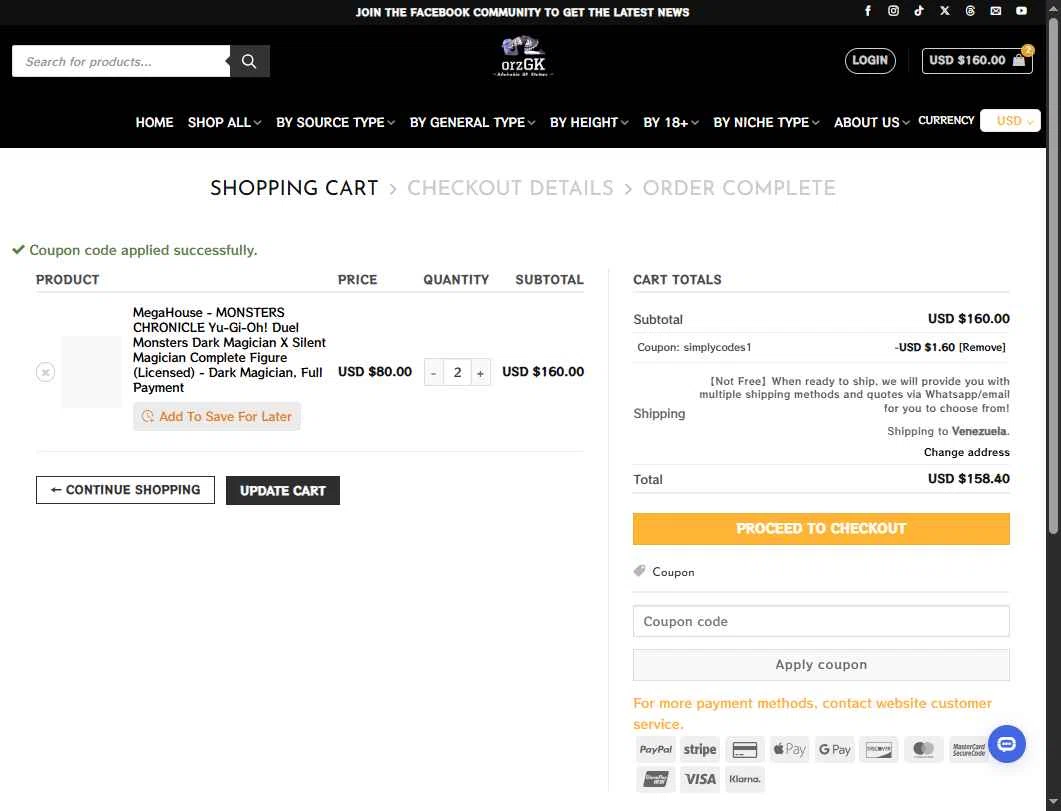Image resolution: width=1061 pixels, height=811 pixels.
Task: Expand the By General Type menu
Action: coord(472,122)
